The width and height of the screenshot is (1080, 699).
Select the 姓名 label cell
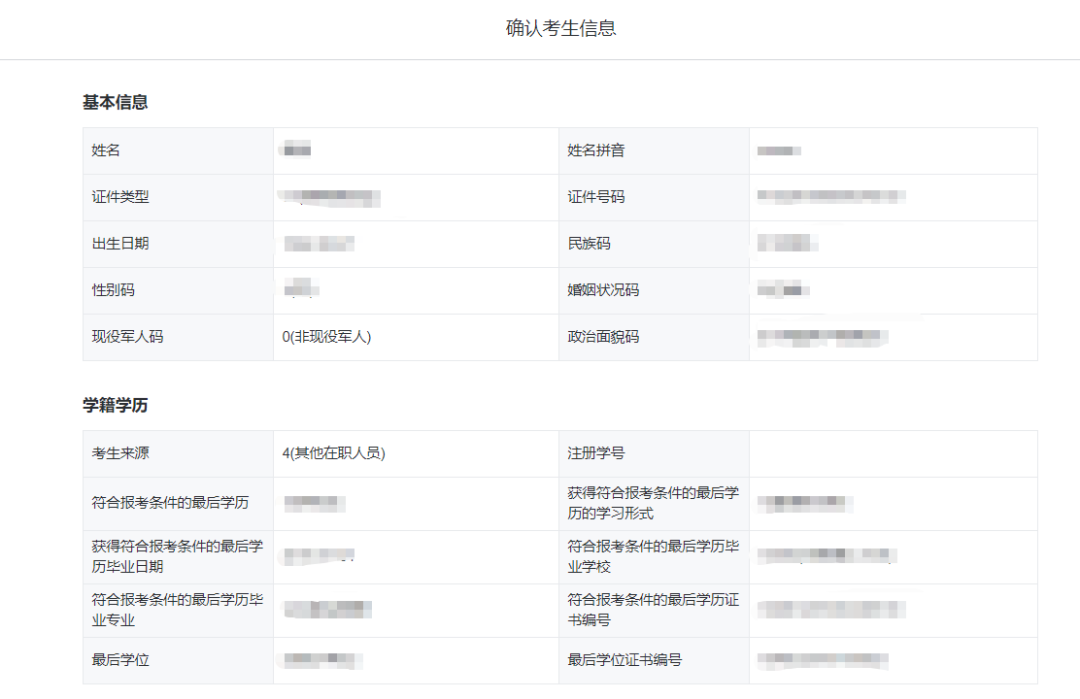pyautogui.click(x=178, y=151)
